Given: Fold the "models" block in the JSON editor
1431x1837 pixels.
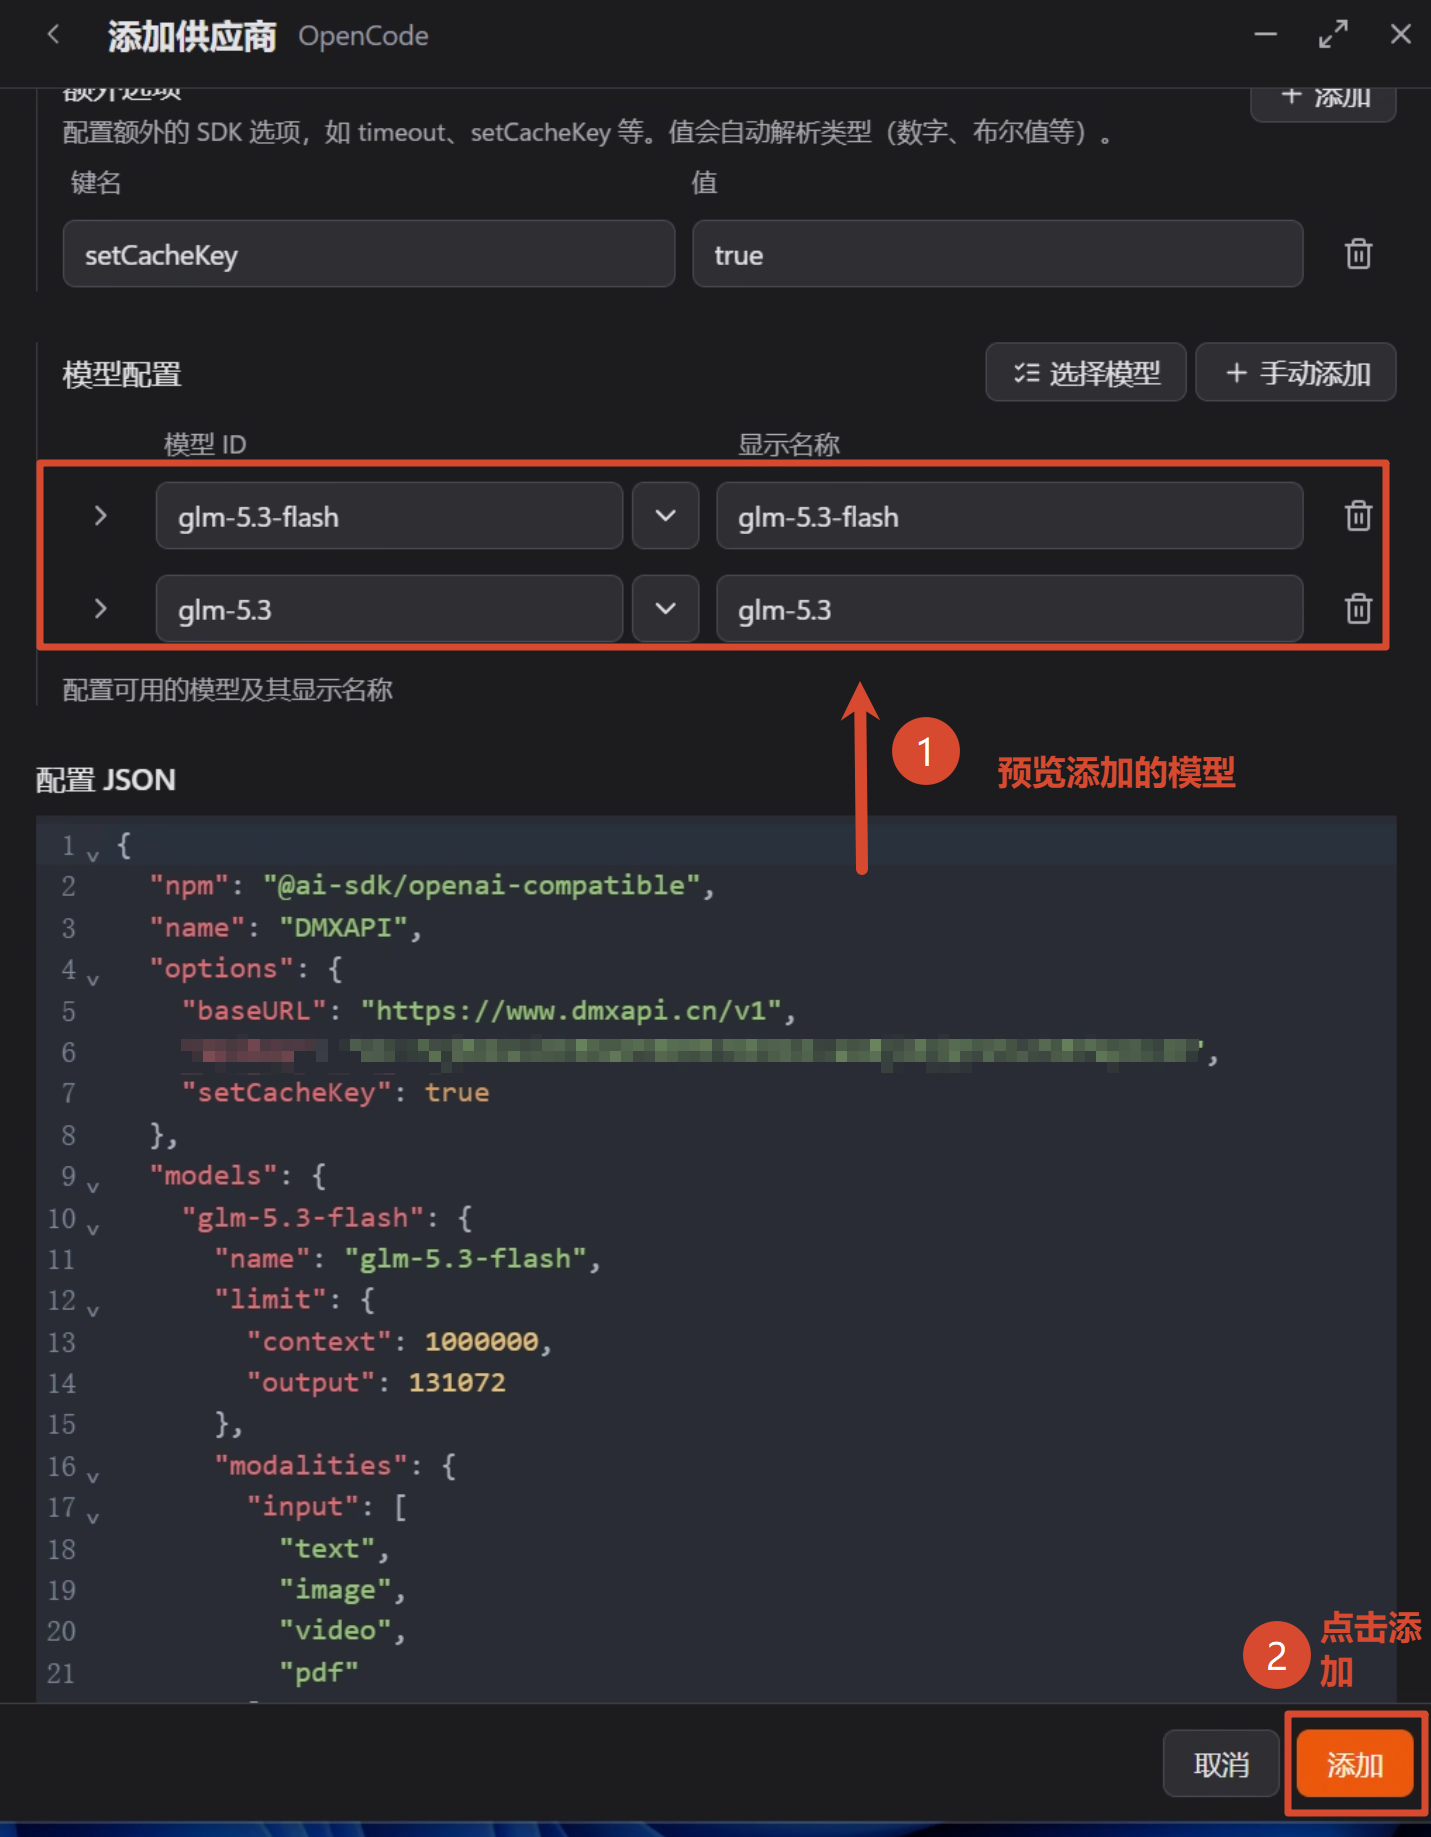Looking at the screenshot, I should point(93,1186).
